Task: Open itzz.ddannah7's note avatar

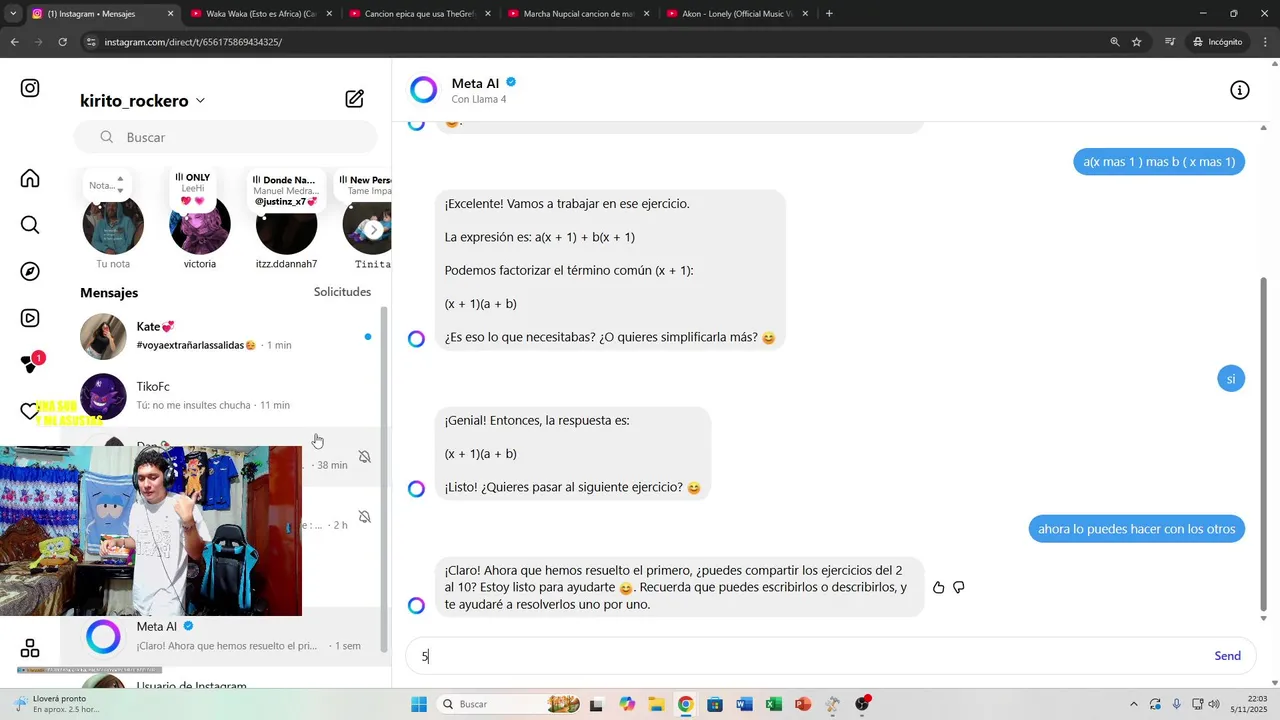Action: pos(286,226)
